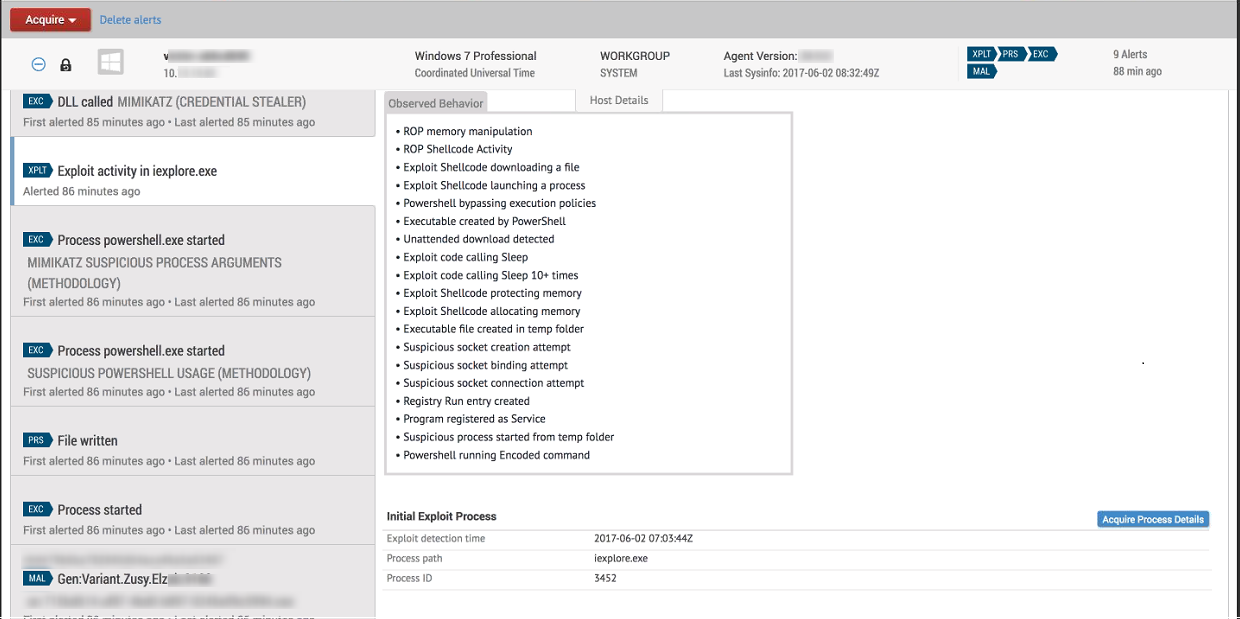Click the collapse host minus icon
The height and width of the screenshot is (619, 1240).
point(38,64)
